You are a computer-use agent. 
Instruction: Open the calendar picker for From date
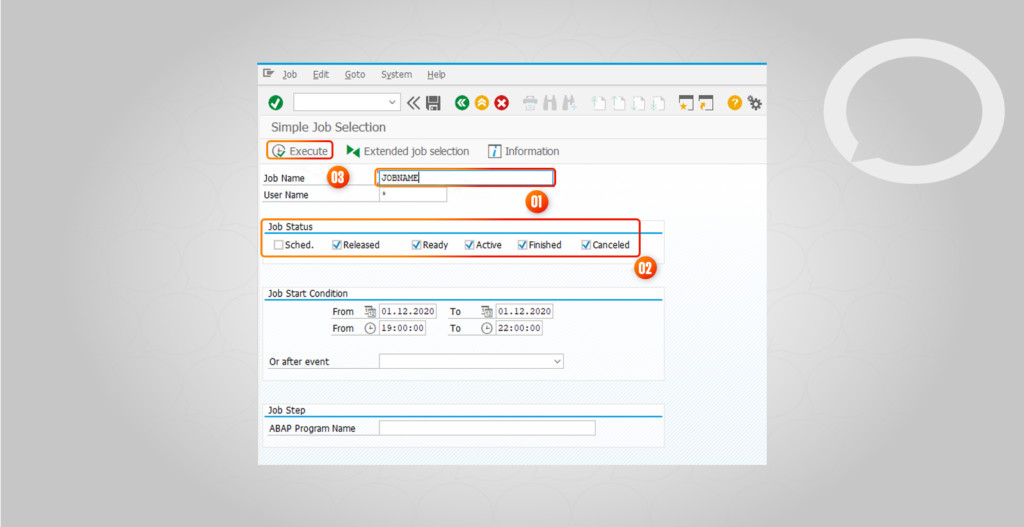click(370, 312)
